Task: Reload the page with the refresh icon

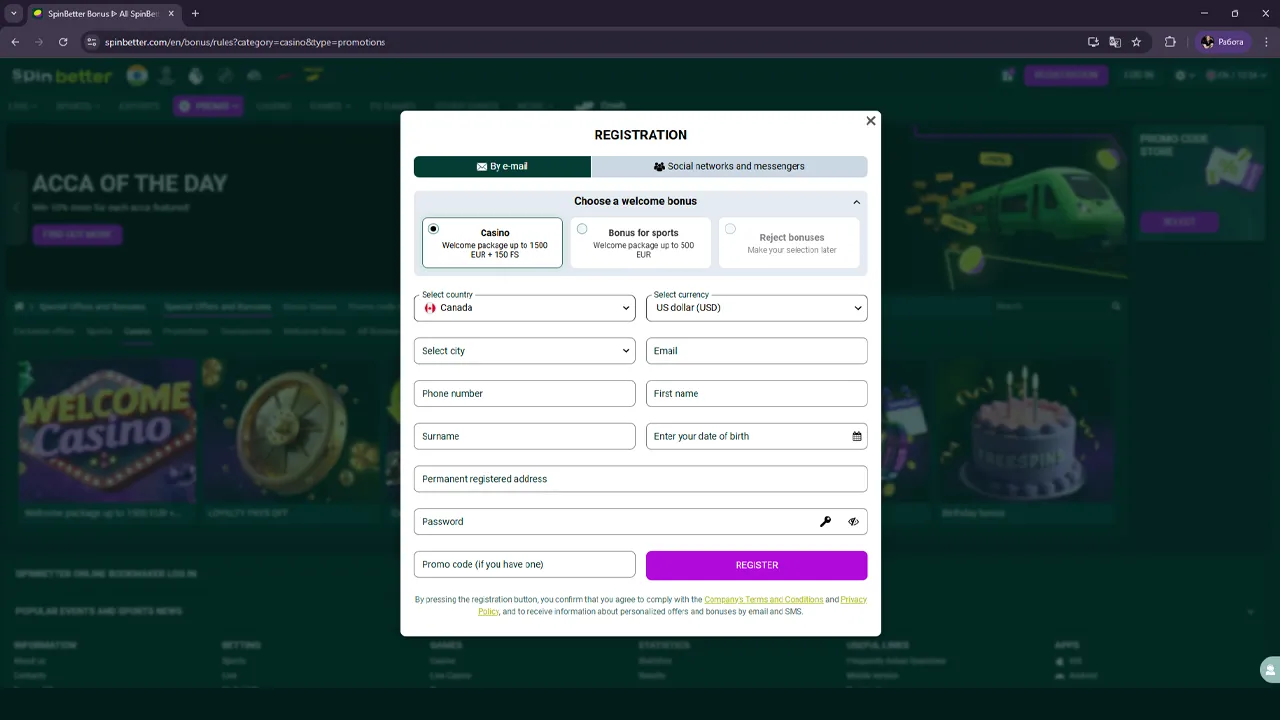Action: [63, 42]
